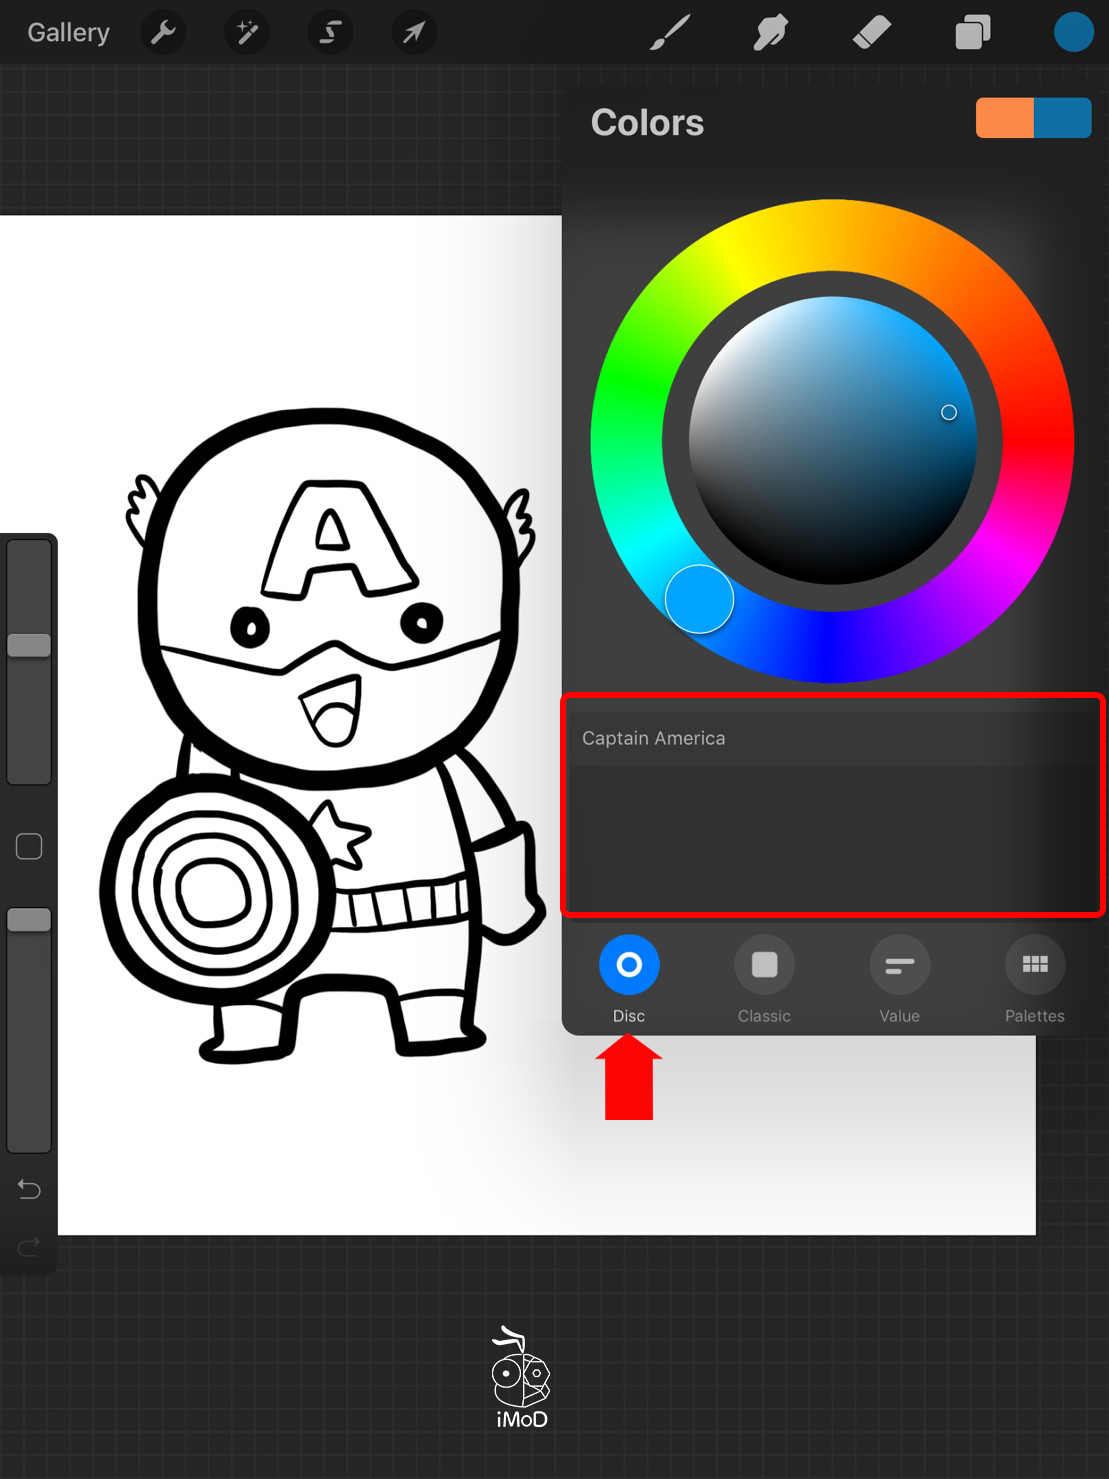Click the redo arrow in sidebar
This screenshot has height=1479, width=1109.
[29, 1246]
